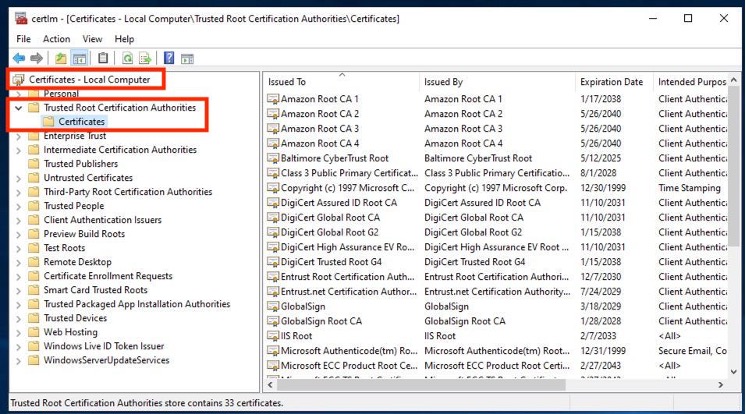Expand the Enterprise Trust node arrow

pyautogui.click(x=19, y=137)
